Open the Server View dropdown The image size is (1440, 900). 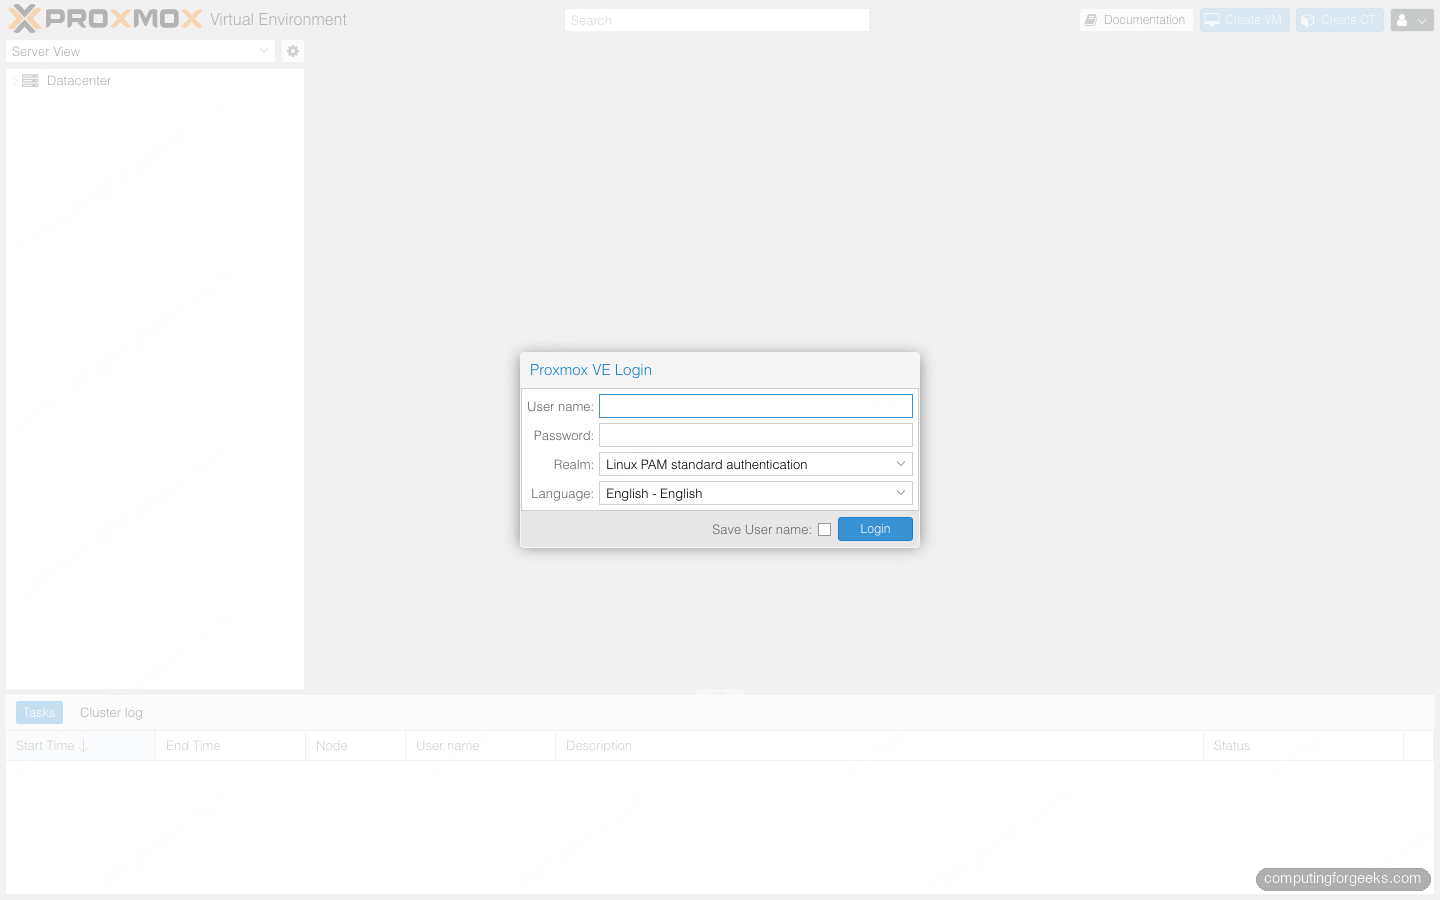(140, 51)
